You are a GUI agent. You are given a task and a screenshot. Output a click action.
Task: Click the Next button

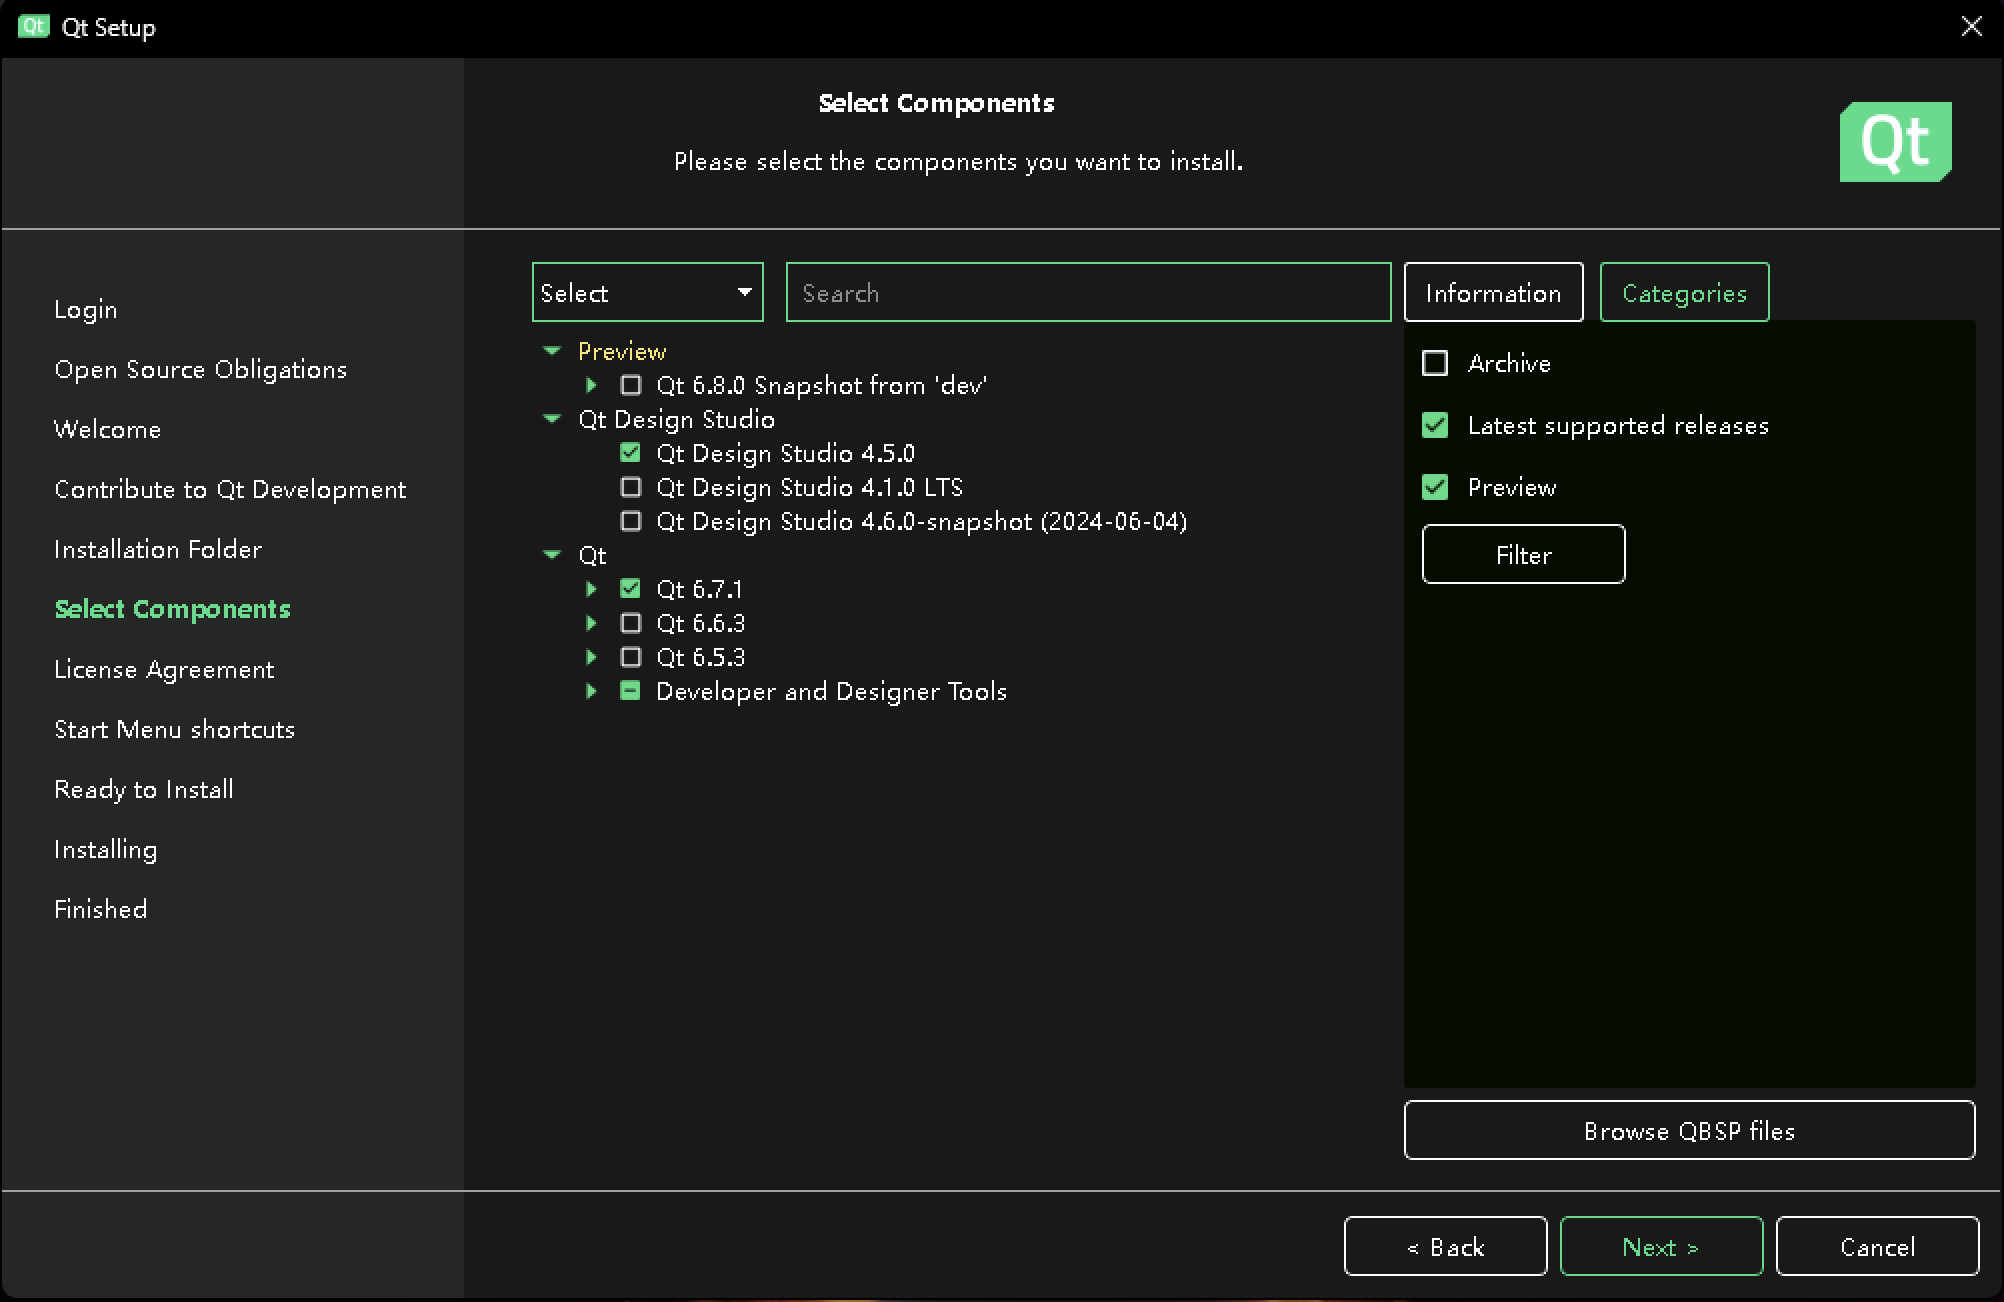[x=1660, y=1247]
